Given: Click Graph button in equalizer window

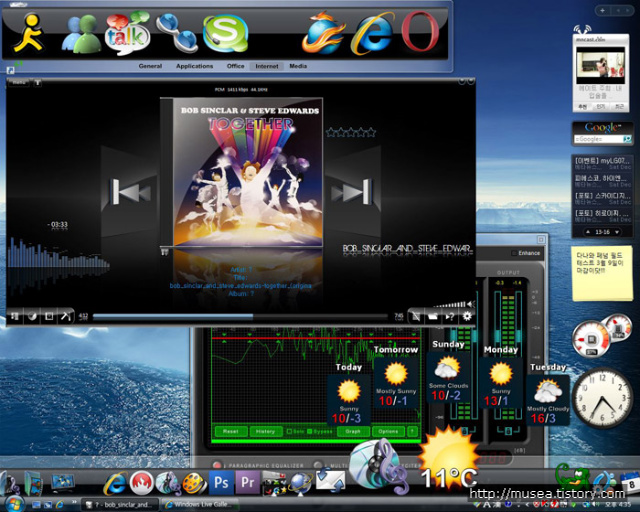Looking at the screenshot, I should point(353,431).
